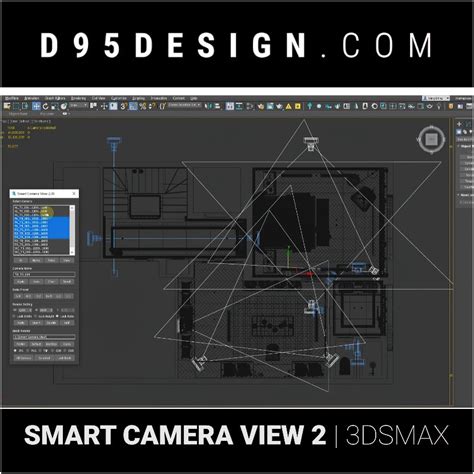The width and height of the screenshot is (474, 474).
Task: Activate the Select and Move tool
Action: point(36,106)
